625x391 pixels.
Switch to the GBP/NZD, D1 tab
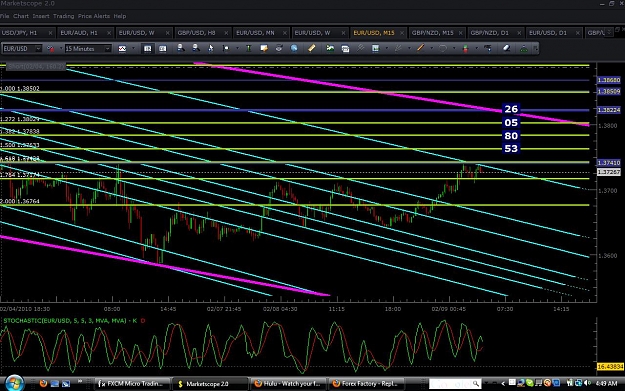[495, 33]
